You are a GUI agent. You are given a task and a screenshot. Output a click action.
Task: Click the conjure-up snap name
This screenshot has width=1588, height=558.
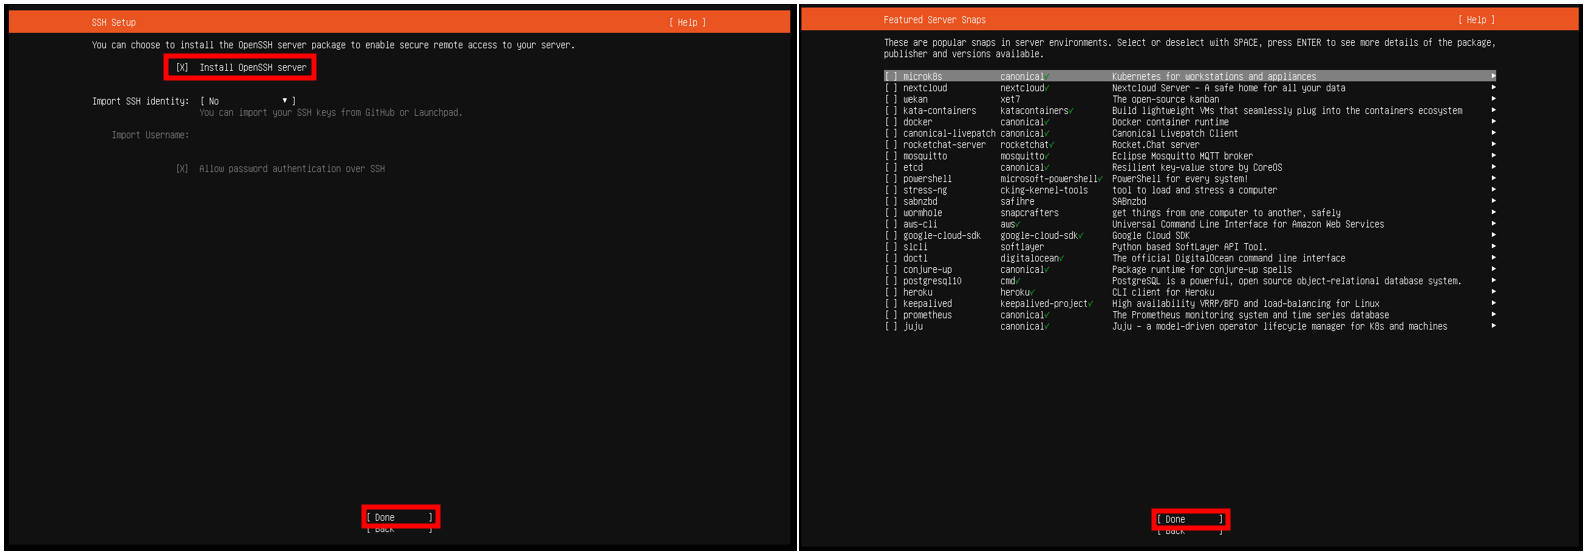(927, 270)
